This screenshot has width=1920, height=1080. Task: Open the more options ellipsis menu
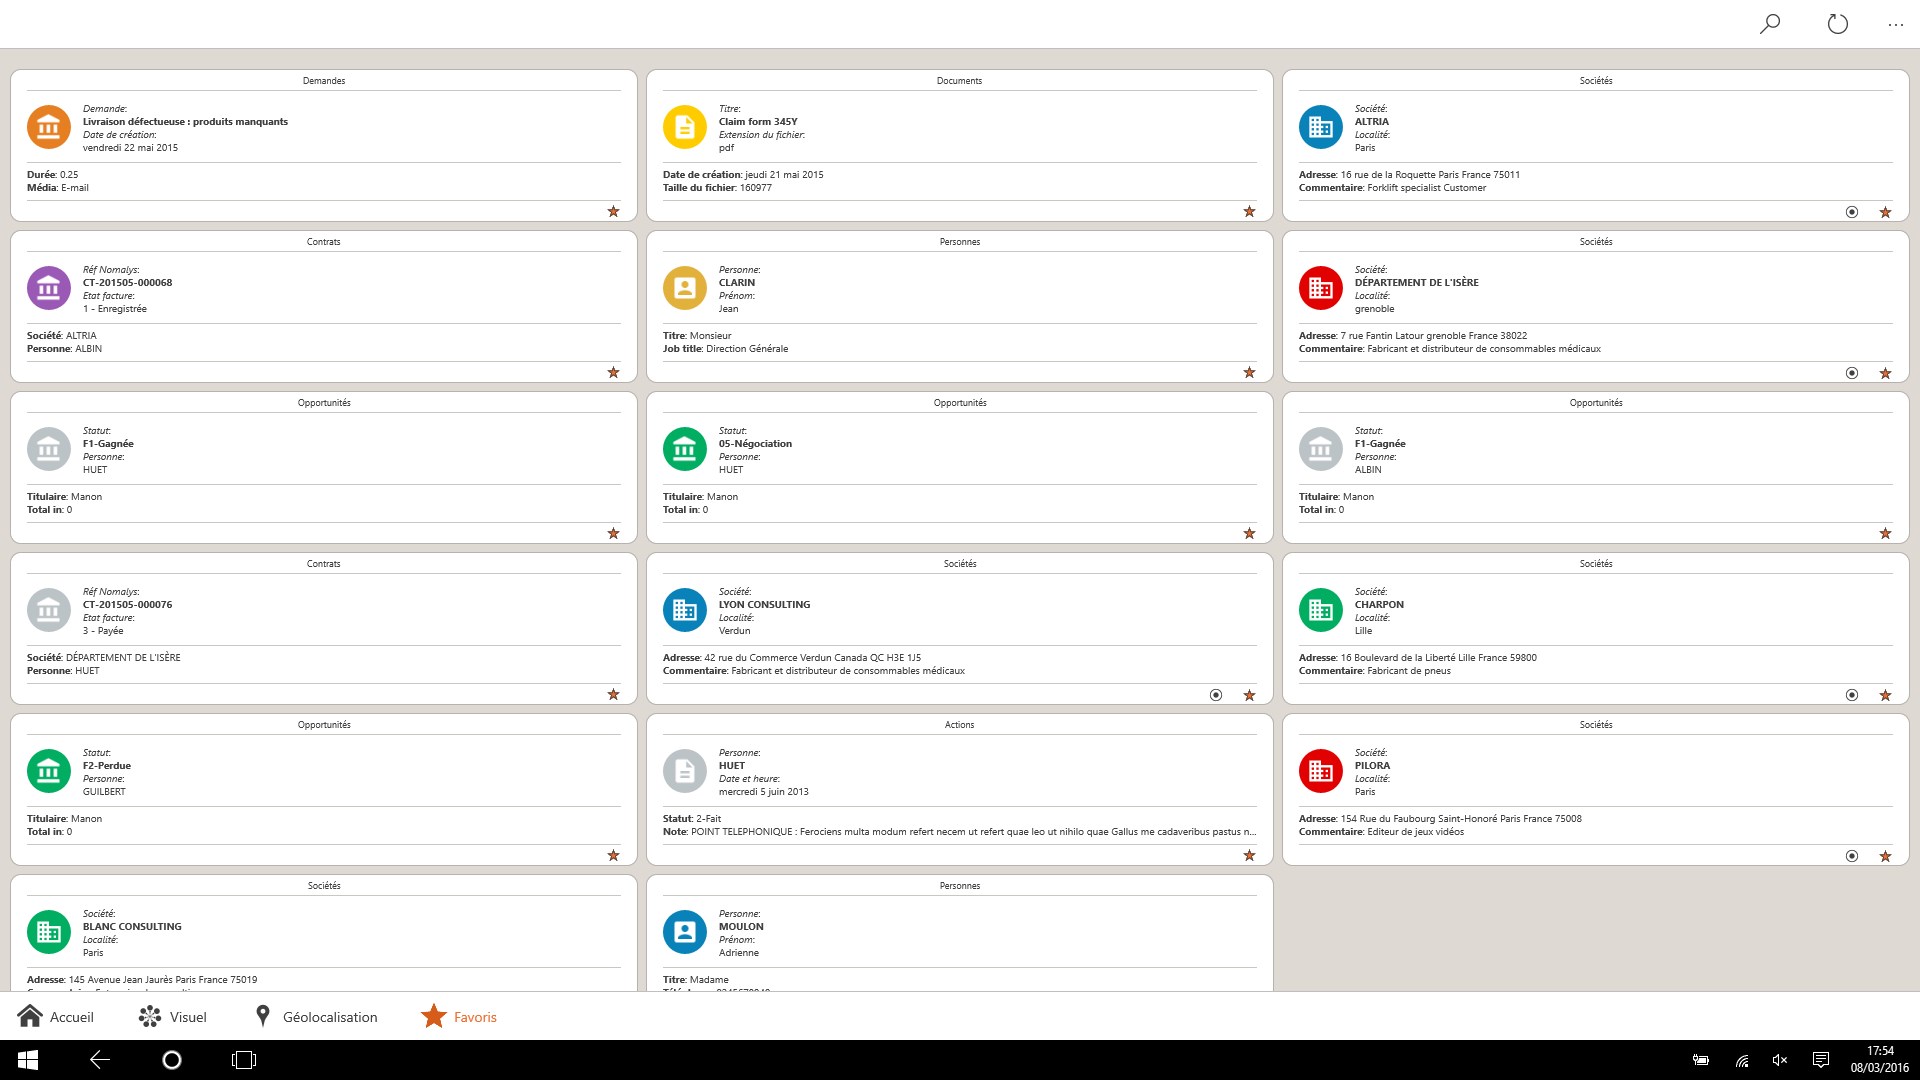tap(1895, 25)
